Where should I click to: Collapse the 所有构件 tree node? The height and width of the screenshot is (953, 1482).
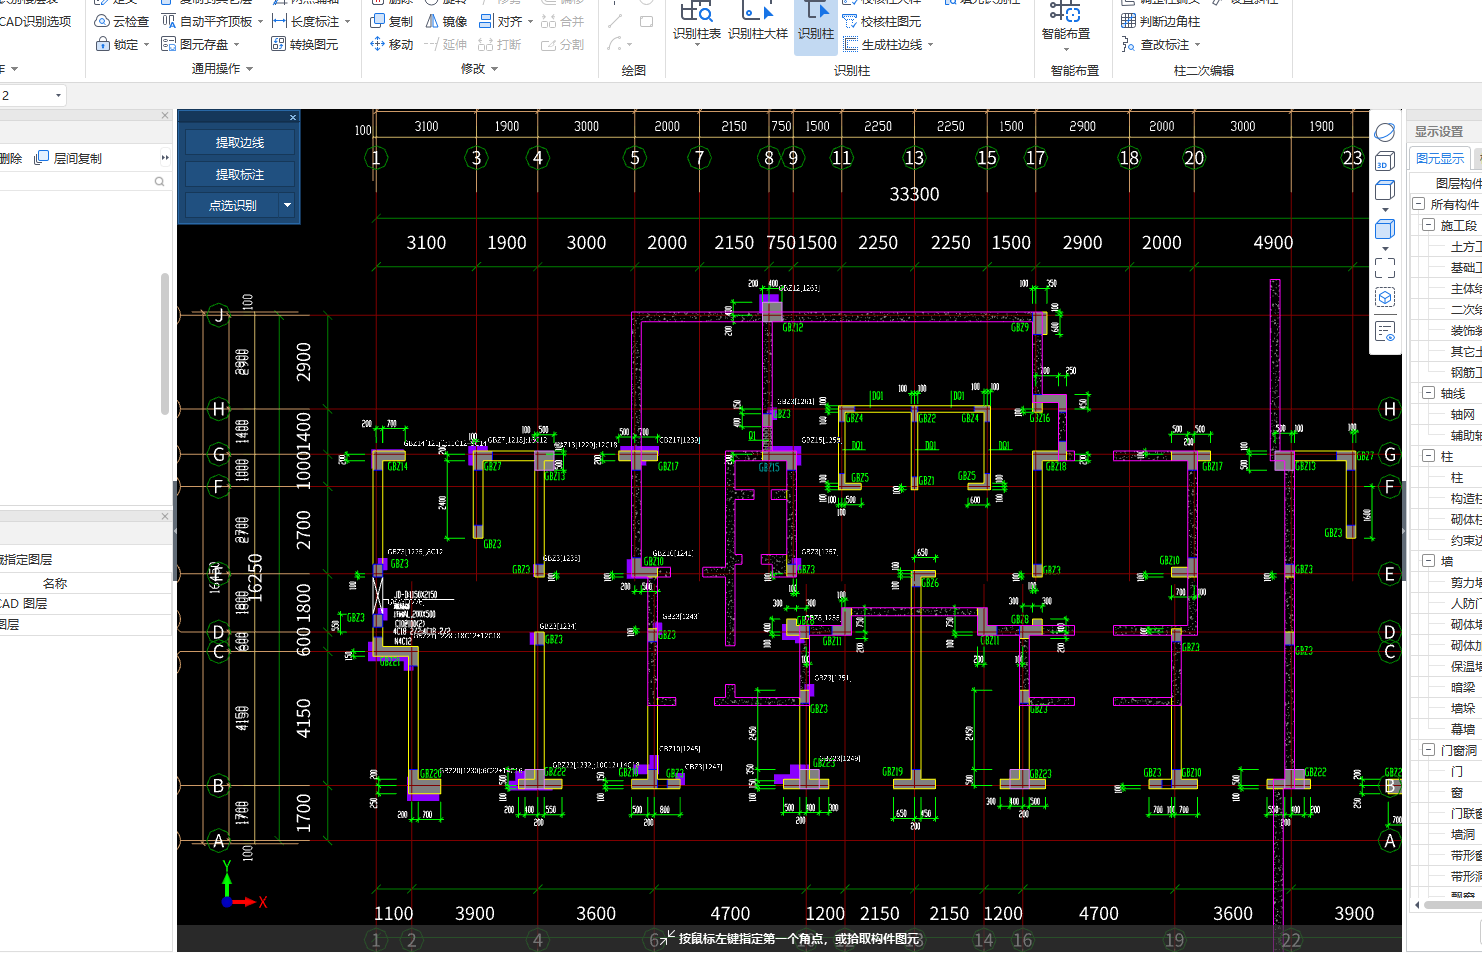(1418, 204)
